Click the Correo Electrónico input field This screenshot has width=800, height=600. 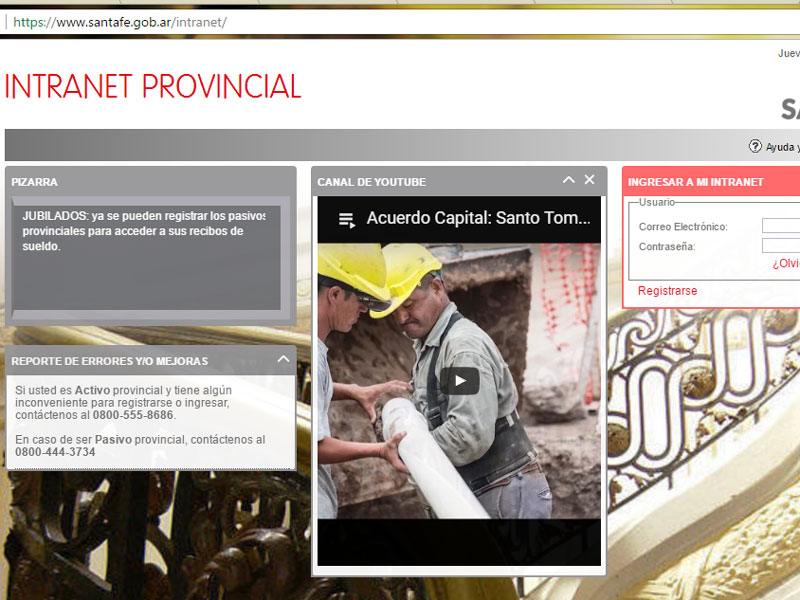pyautogui.click(x=781, y=226)
